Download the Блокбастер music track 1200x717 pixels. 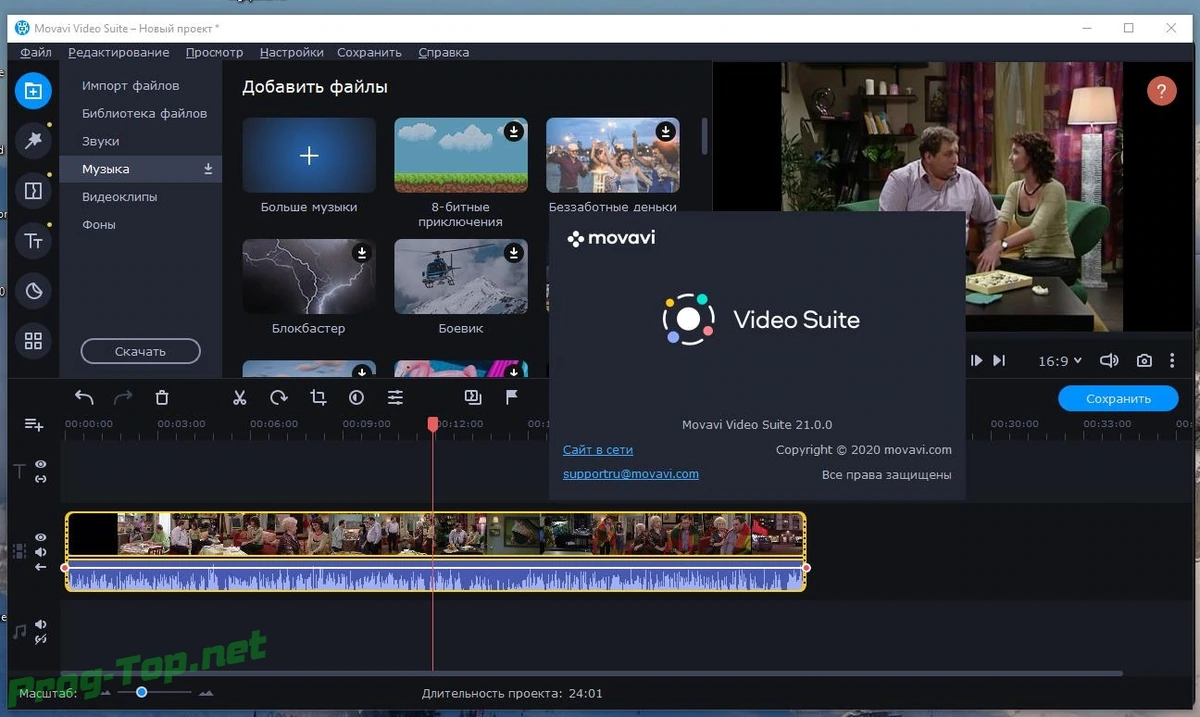361,253
